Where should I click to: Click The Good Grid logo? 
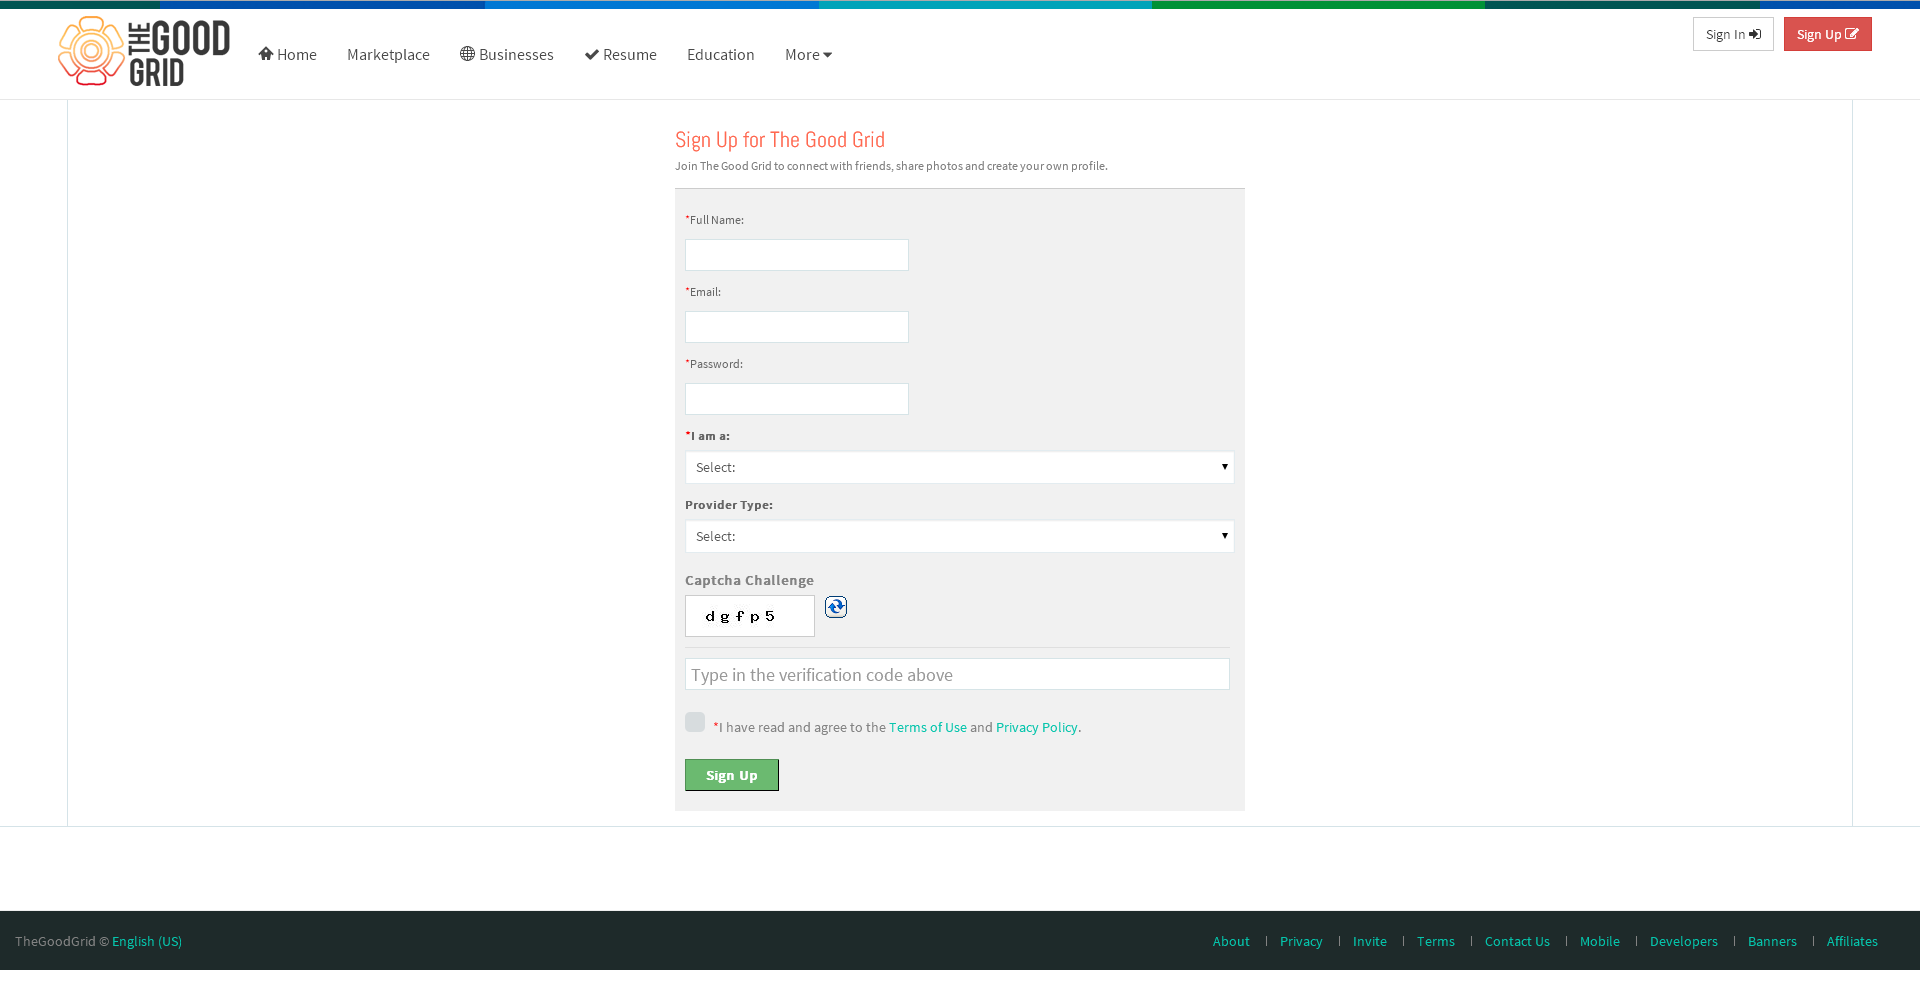point(144,51)
